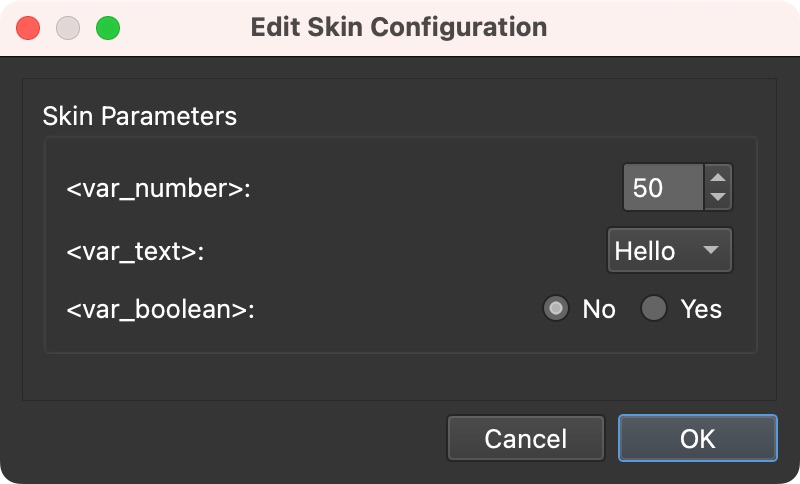The height and width of the screenshot is (484, 800).
Task: Click the Yes option text label
Action: [701, 309]
